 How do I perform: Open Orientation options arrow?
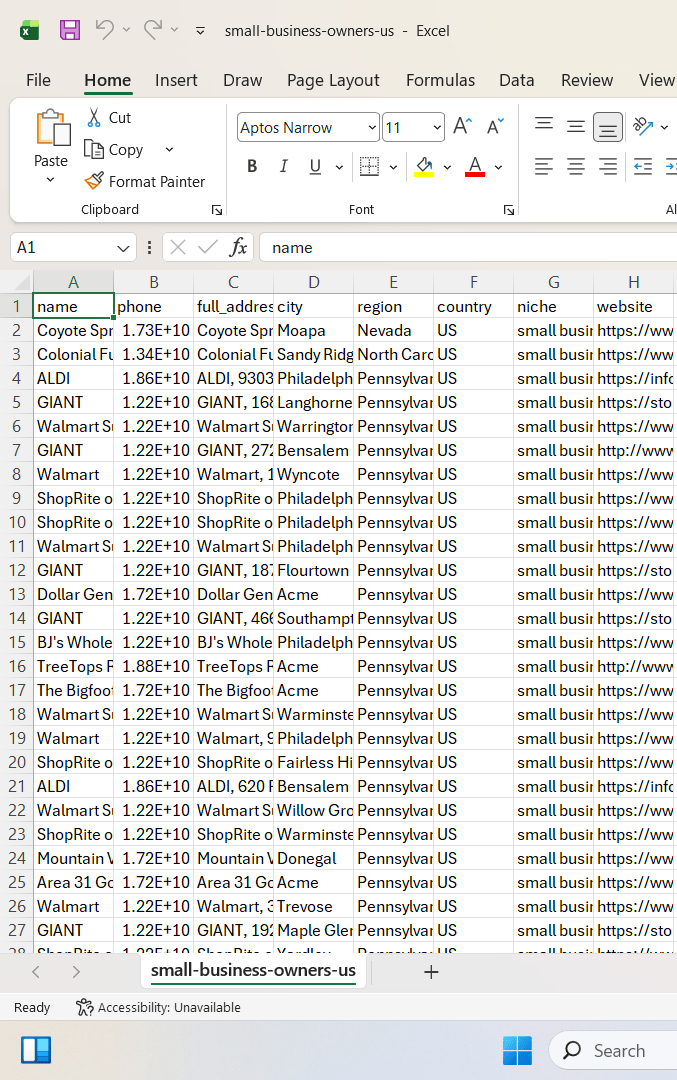pos(664,127)
